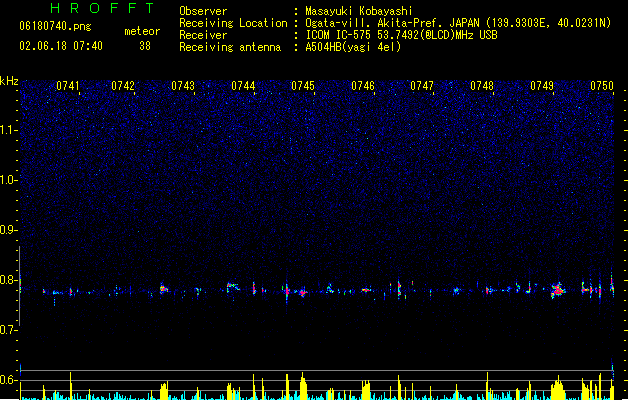Click the 0.7 kHz frequency axis label

(8, 330)
